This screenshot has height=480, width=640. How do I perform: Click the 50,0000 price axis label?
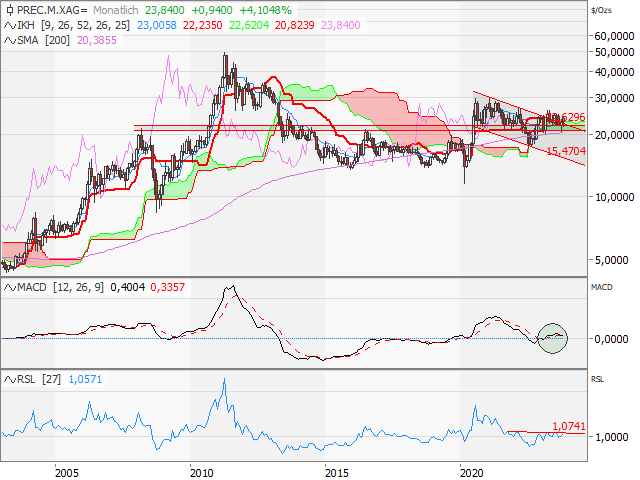tap(614, 52)
